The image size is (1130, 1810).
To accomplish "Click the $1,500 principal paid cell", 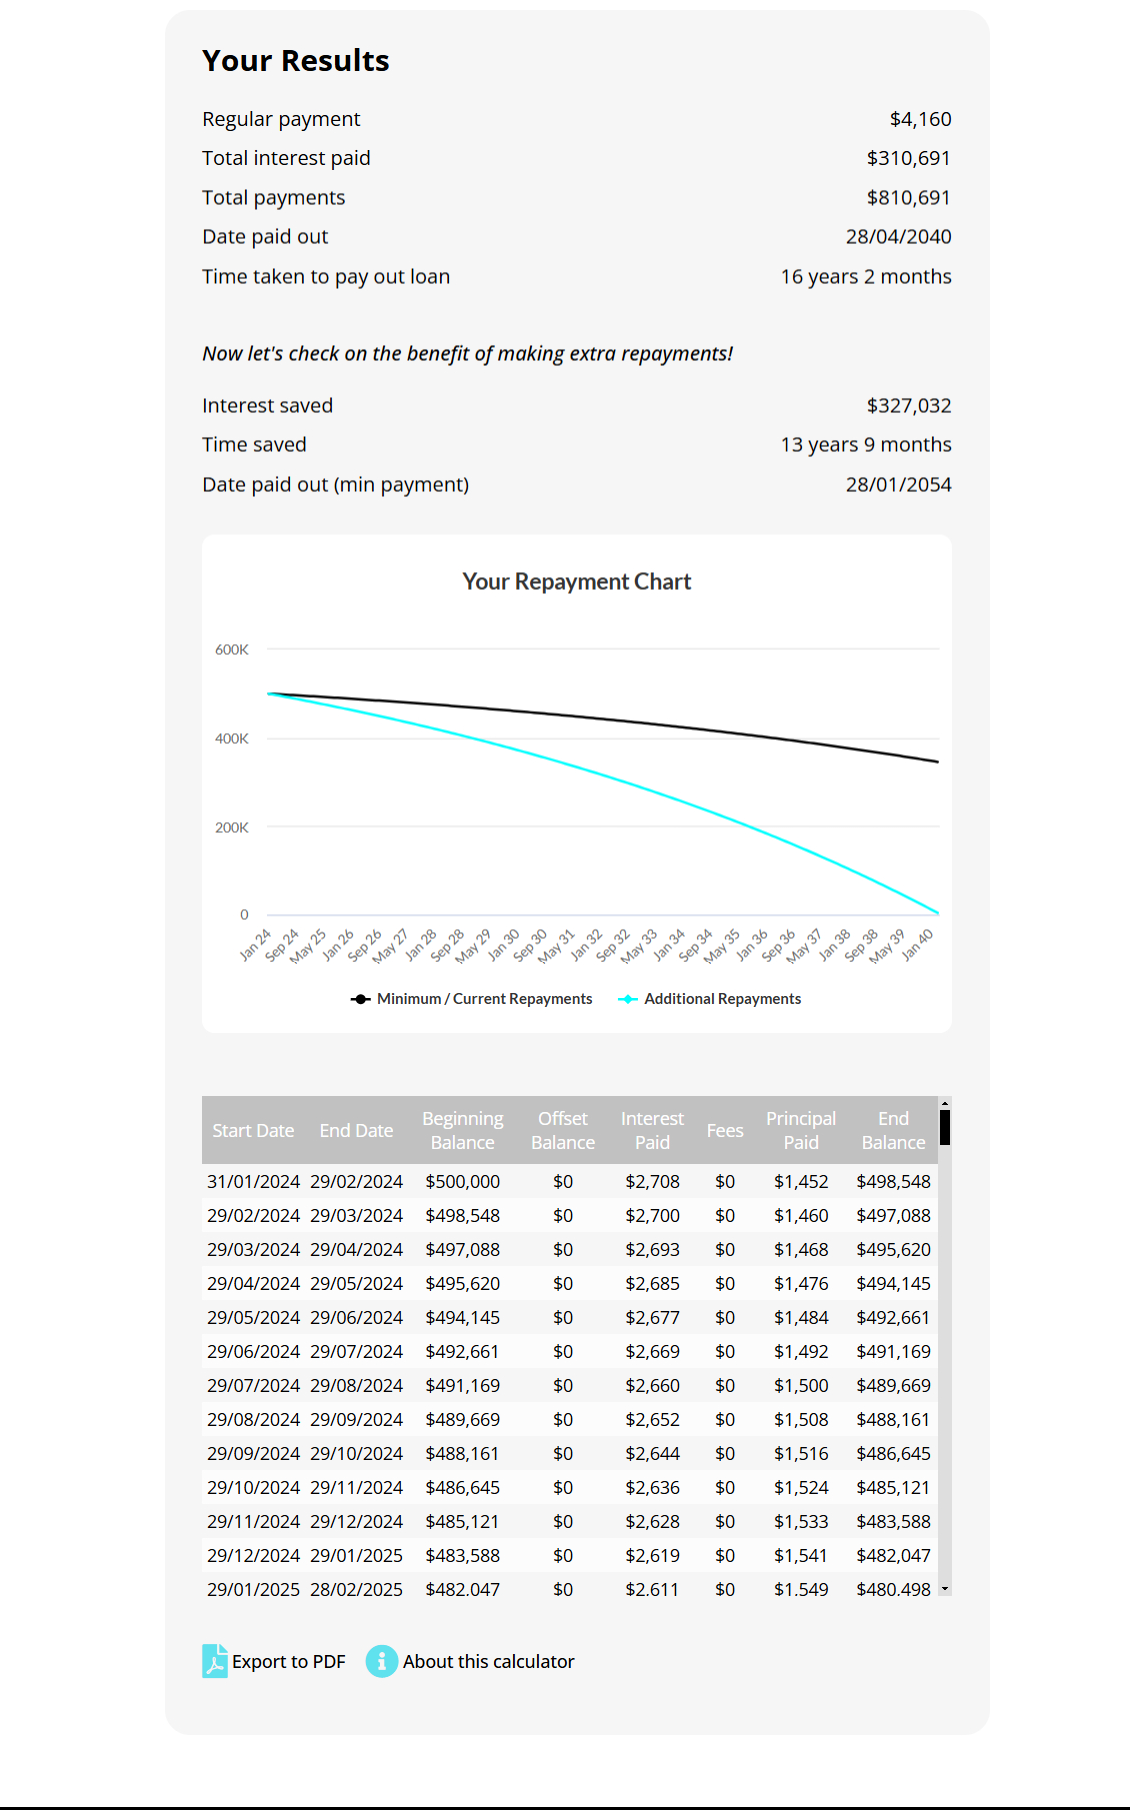I will click(x=801, y=1385).
